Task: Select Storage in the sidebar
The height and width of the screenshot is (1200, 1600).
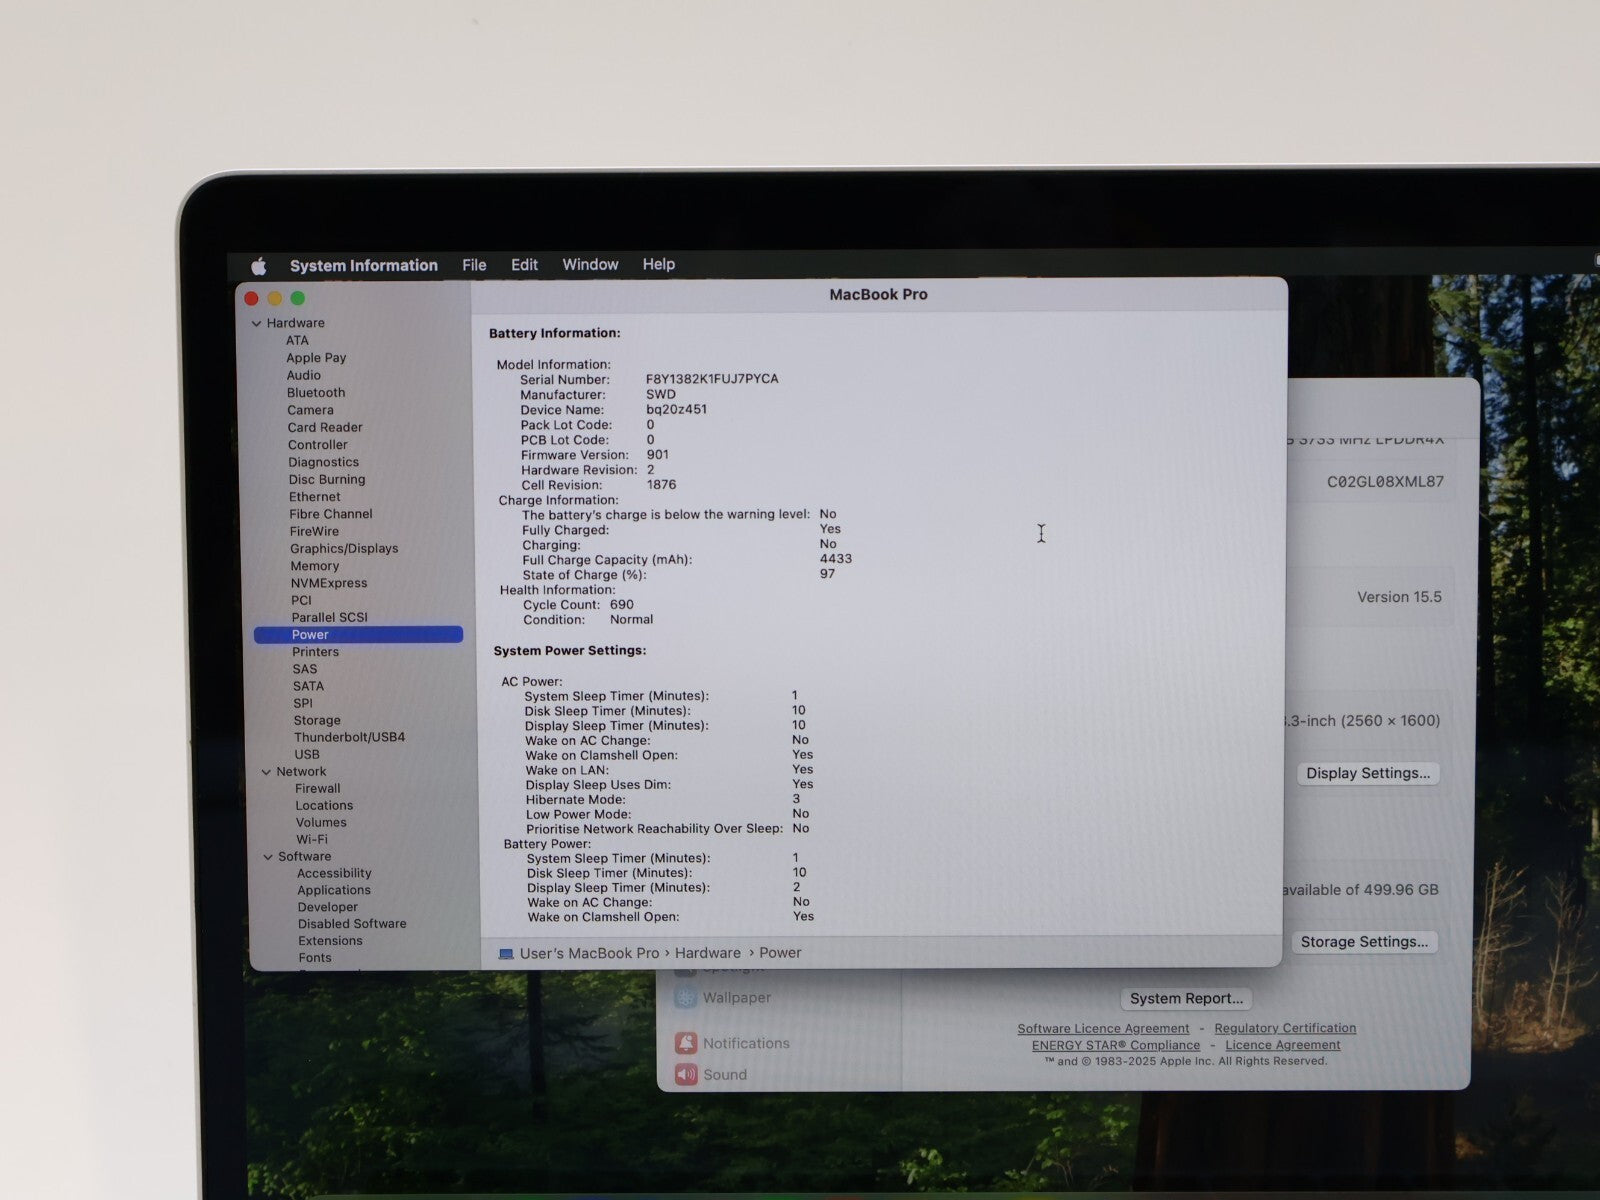Action: pos(317,720)
